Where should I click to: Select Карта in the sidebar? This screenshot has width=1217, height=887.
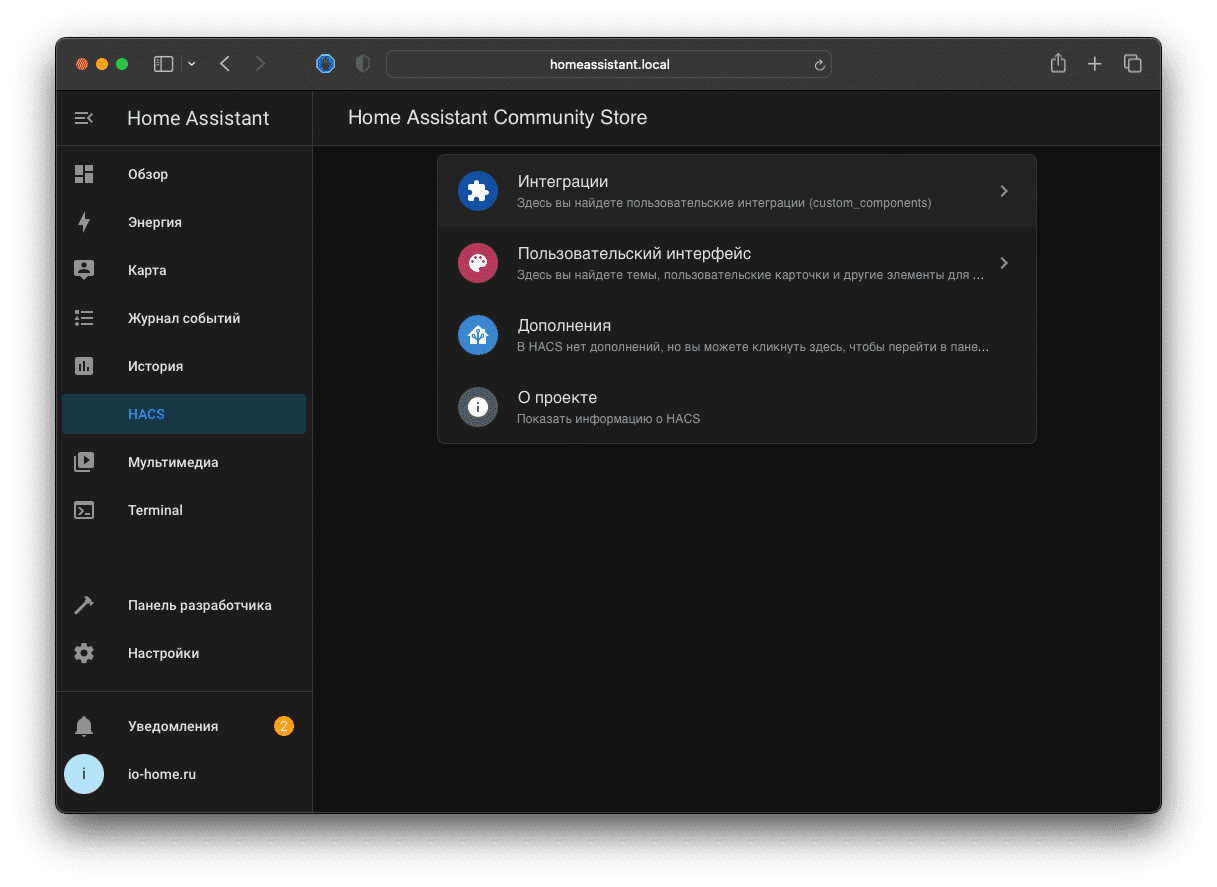(x=184, y=270)
